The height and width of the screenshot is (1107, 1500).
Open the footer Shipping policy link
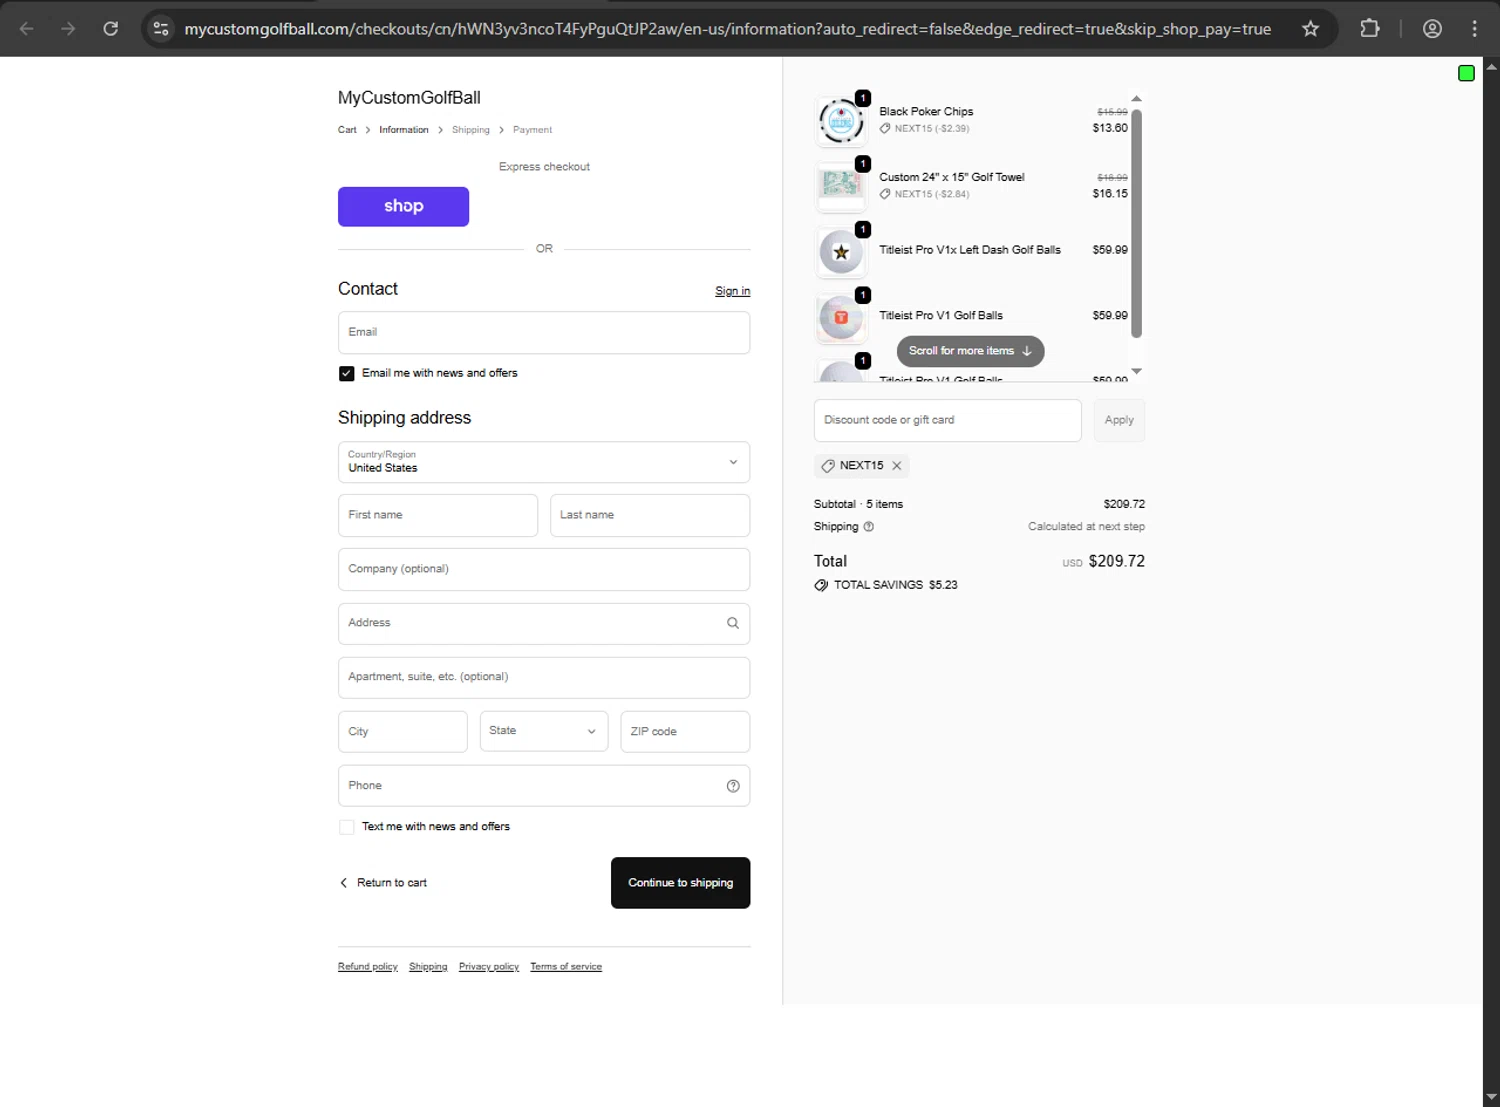tap(428, 967)
